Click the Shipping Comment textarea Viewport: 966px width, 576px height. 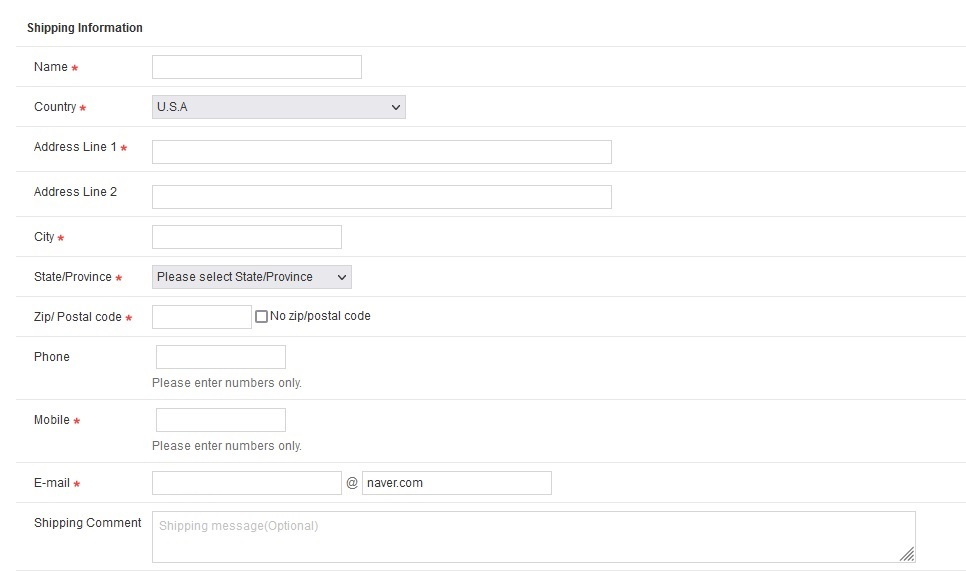pyautogui.click(x=534, y=537)
